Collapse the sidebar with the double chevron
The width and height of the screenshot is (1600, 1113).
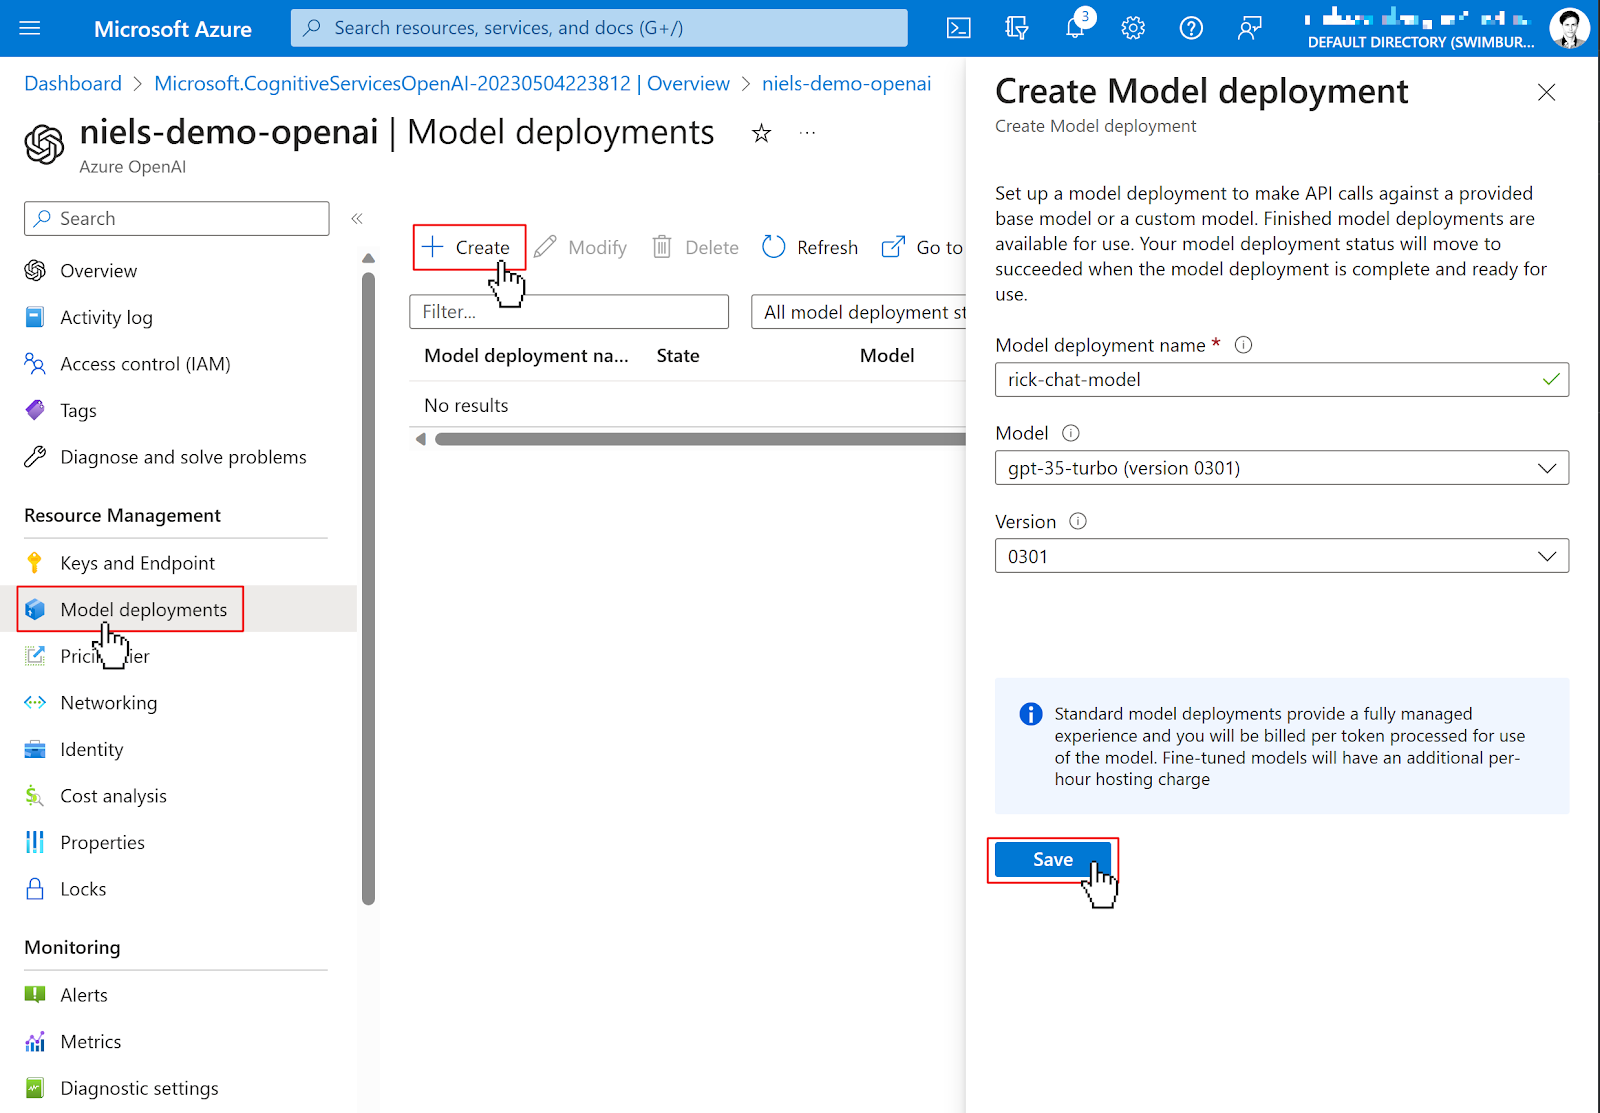[x=357, y=218]
